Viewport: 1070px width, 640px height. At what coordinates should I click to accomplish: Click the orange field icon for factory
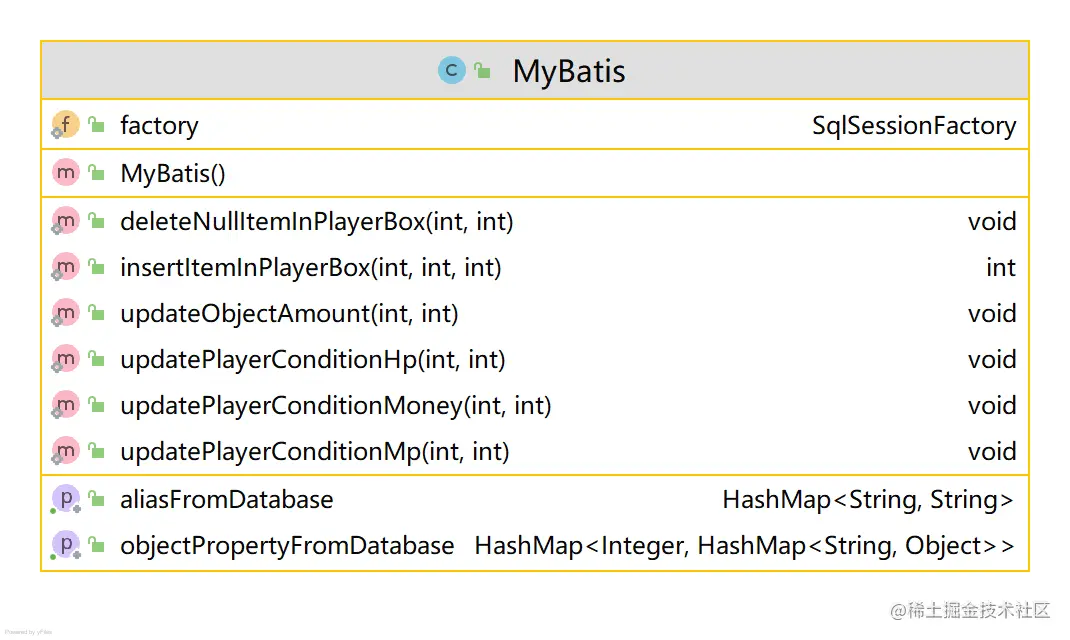(x=66, y=125)
